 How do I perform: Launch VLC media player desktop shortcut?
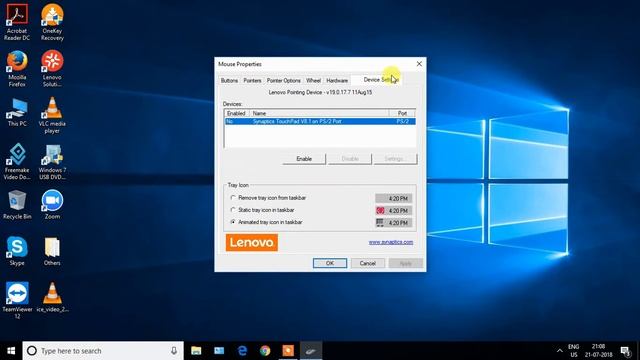pos(52,115)
